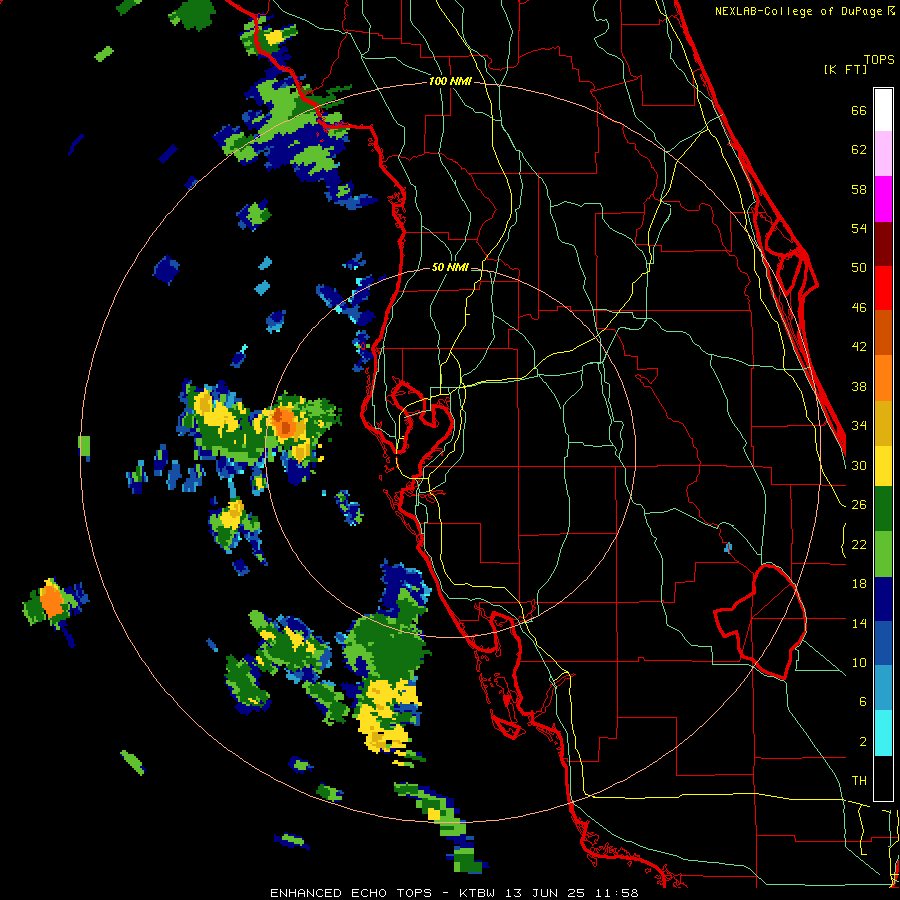Select the legend value 26
The width and height of the screenshot is (900, 900).
click(859, 505)
